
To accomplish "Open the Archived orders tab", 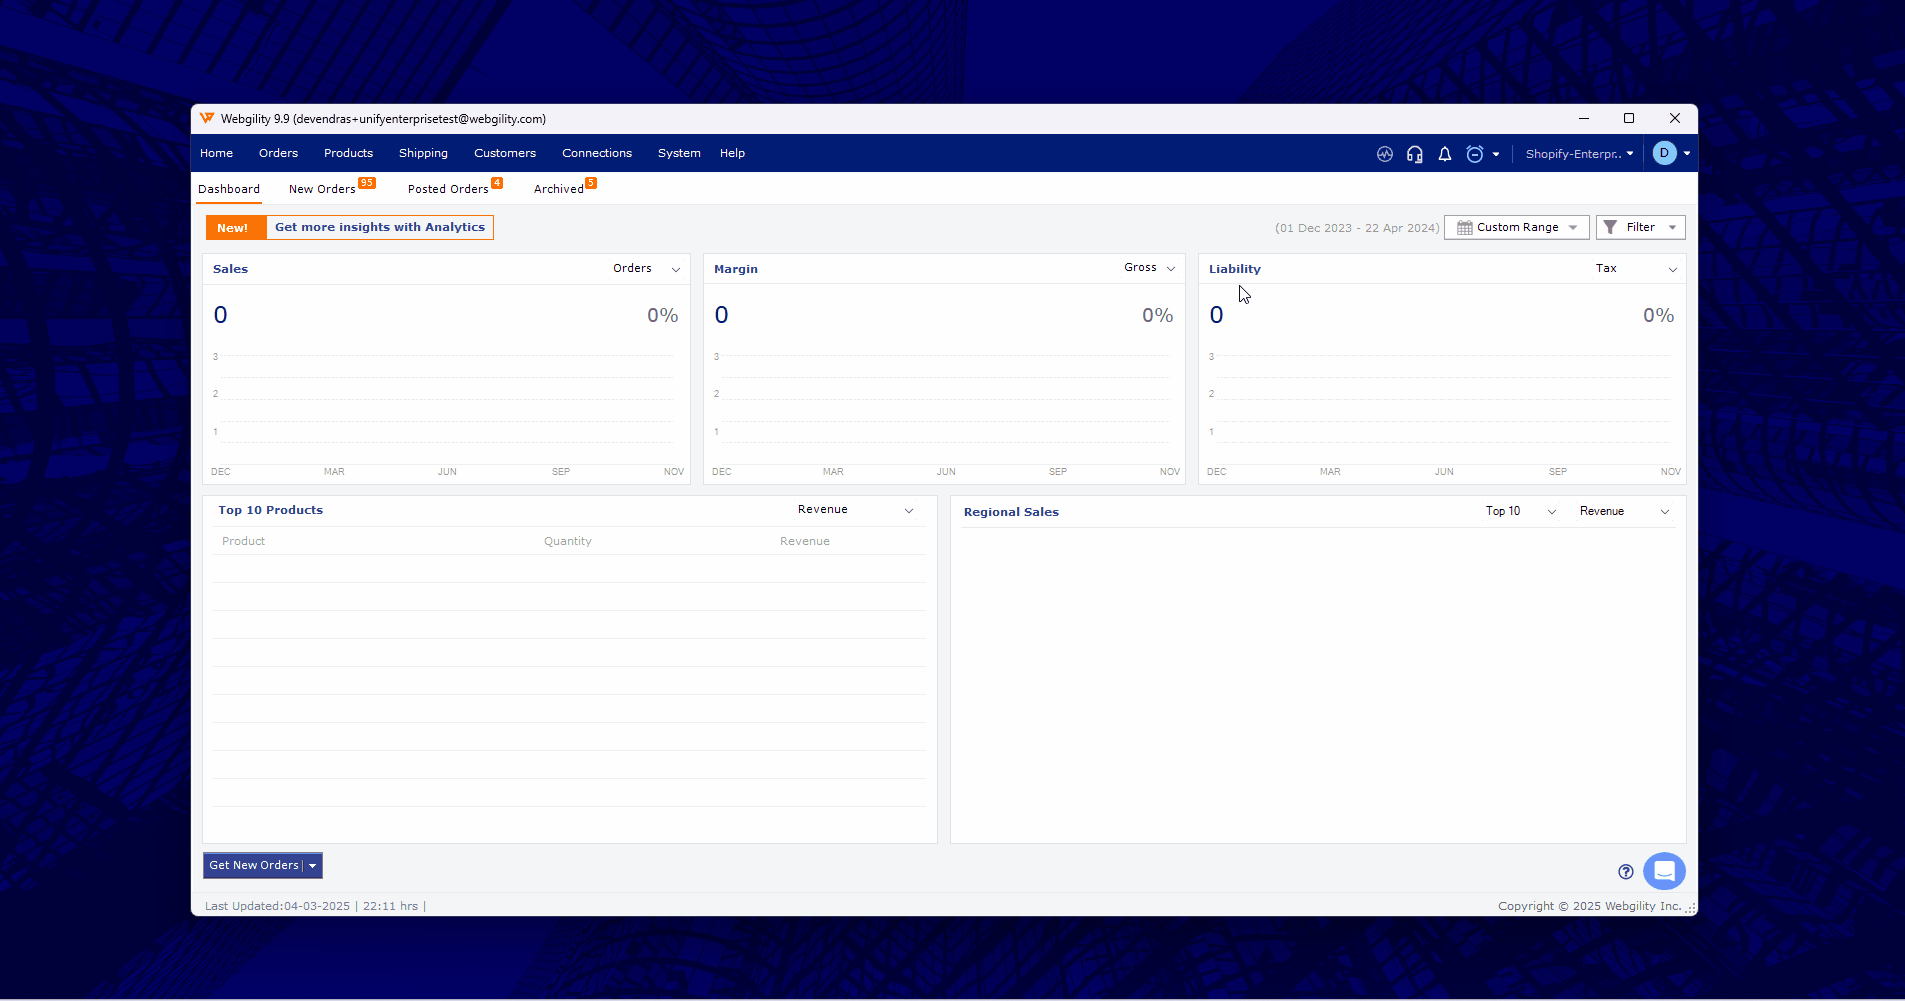I will point(558,189).
